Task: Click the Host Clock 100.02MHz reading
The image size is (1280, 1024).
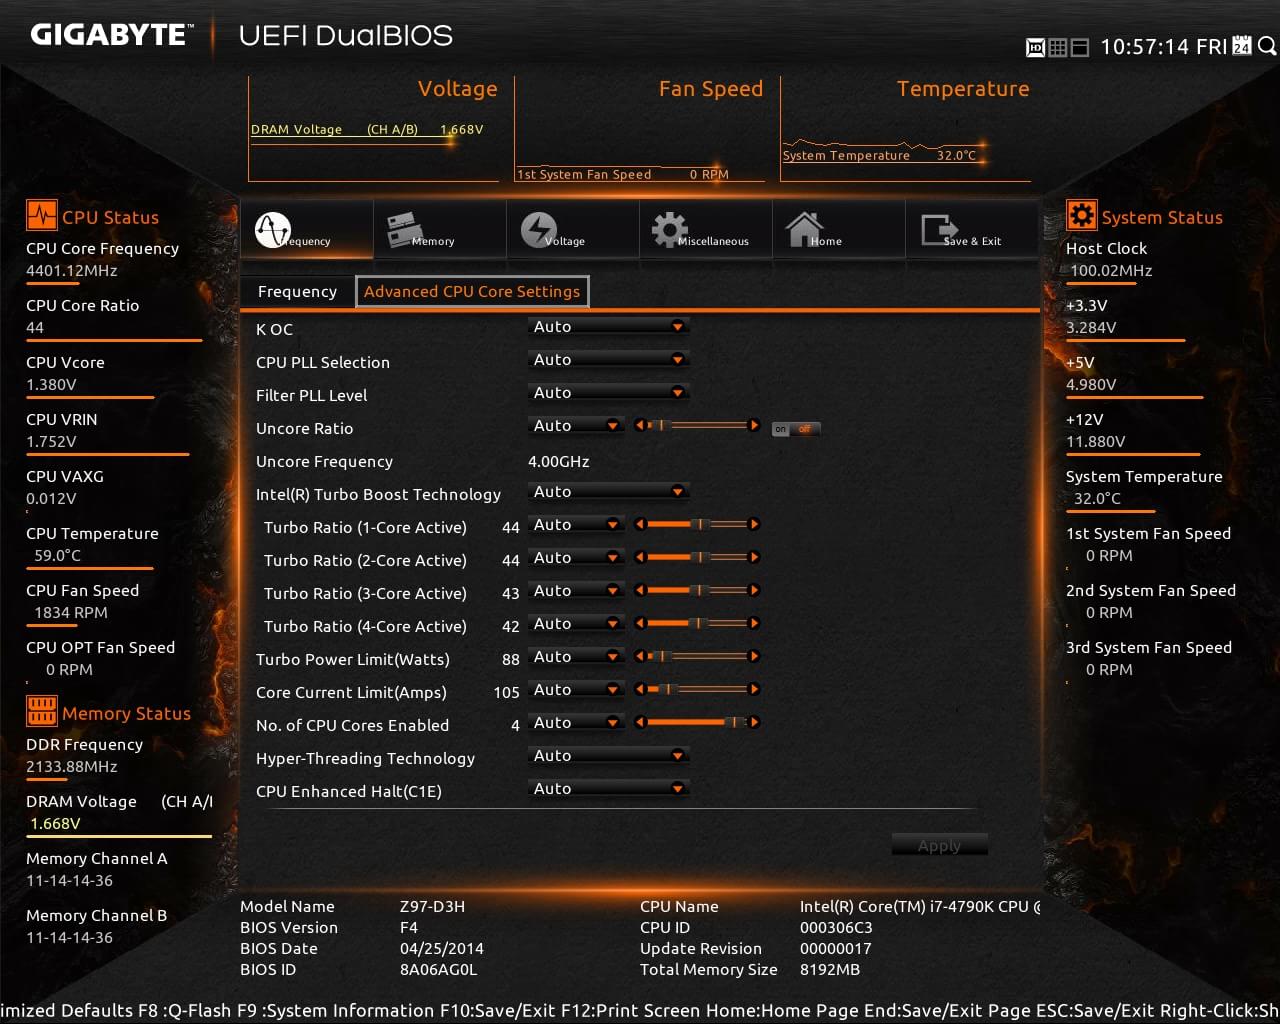Action: 1111,271
